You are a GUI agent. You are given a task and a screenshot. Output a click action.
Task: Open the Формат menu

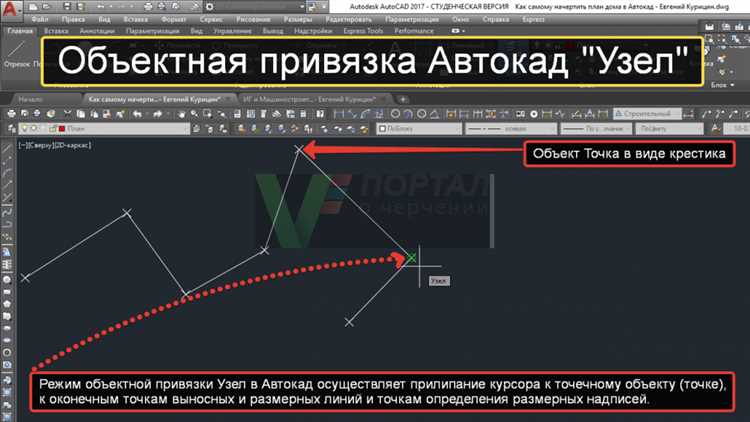tap(173, 20)
